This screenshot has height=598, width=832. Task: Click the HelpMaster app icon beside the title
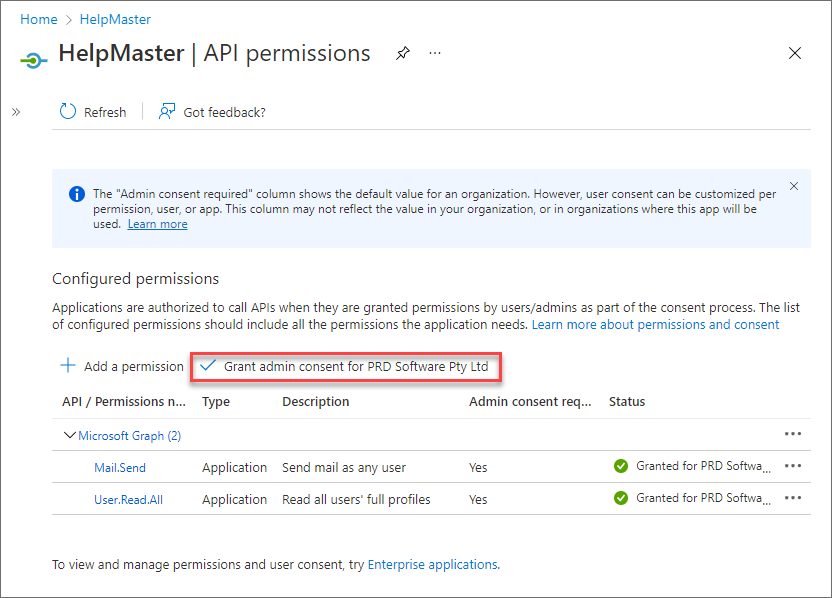[x=34, y=60]
